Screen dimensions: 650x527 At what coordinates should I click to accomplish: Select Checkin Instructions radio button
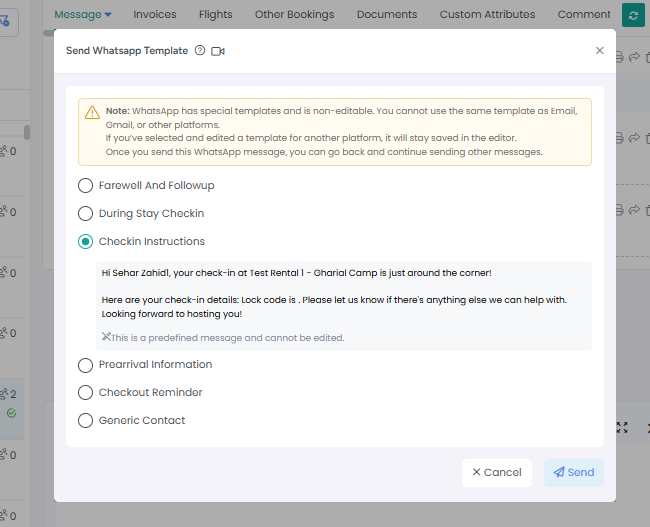tap(85, 241)
